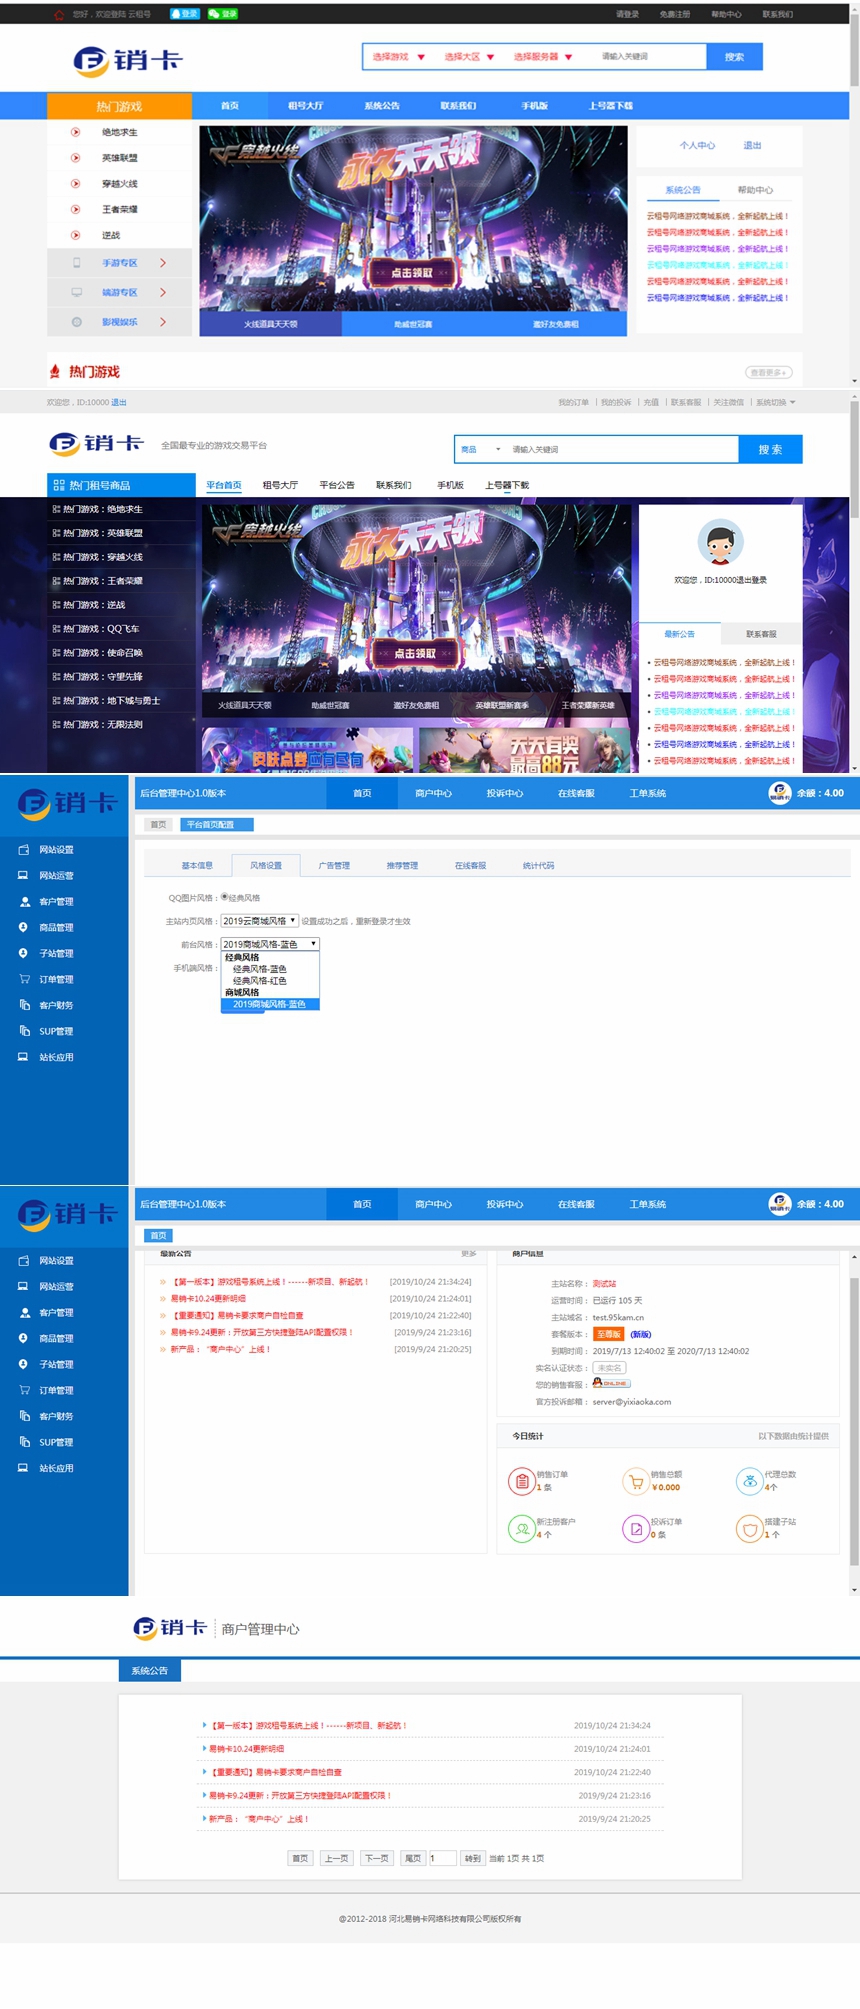Click the 新注册客户 green user icon
The image size is (860, 2009).
pos(521,1528)
